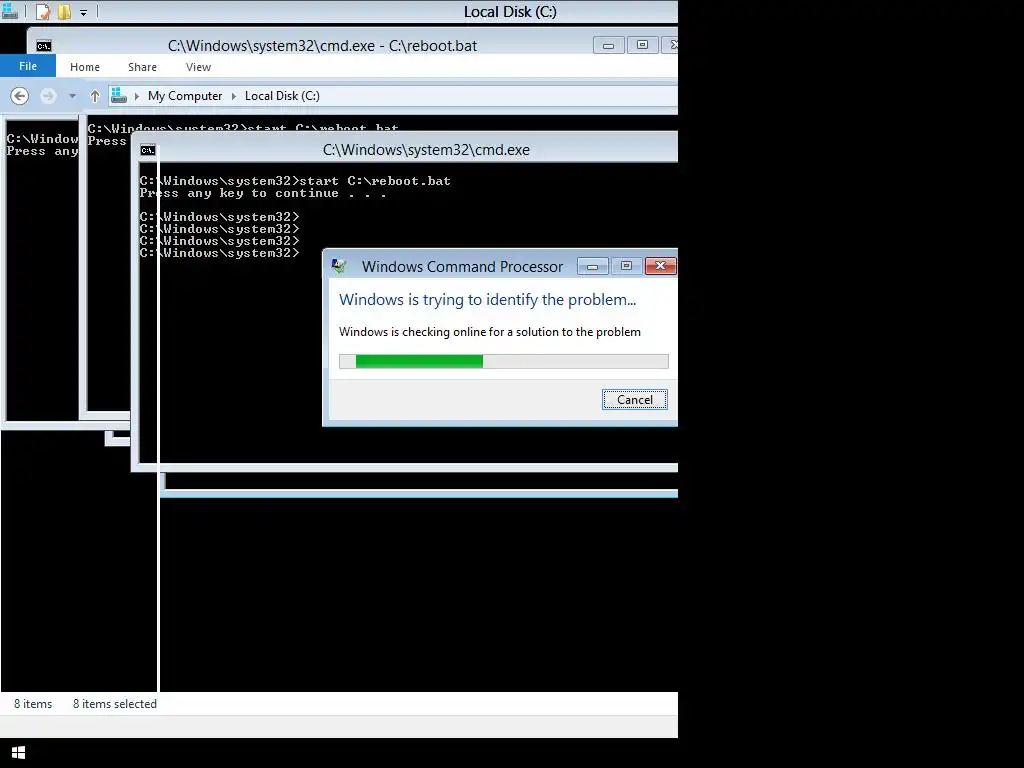1024x768 pixels.
Task: Click the New Folder quick access icon
Action: pos(64,12)
